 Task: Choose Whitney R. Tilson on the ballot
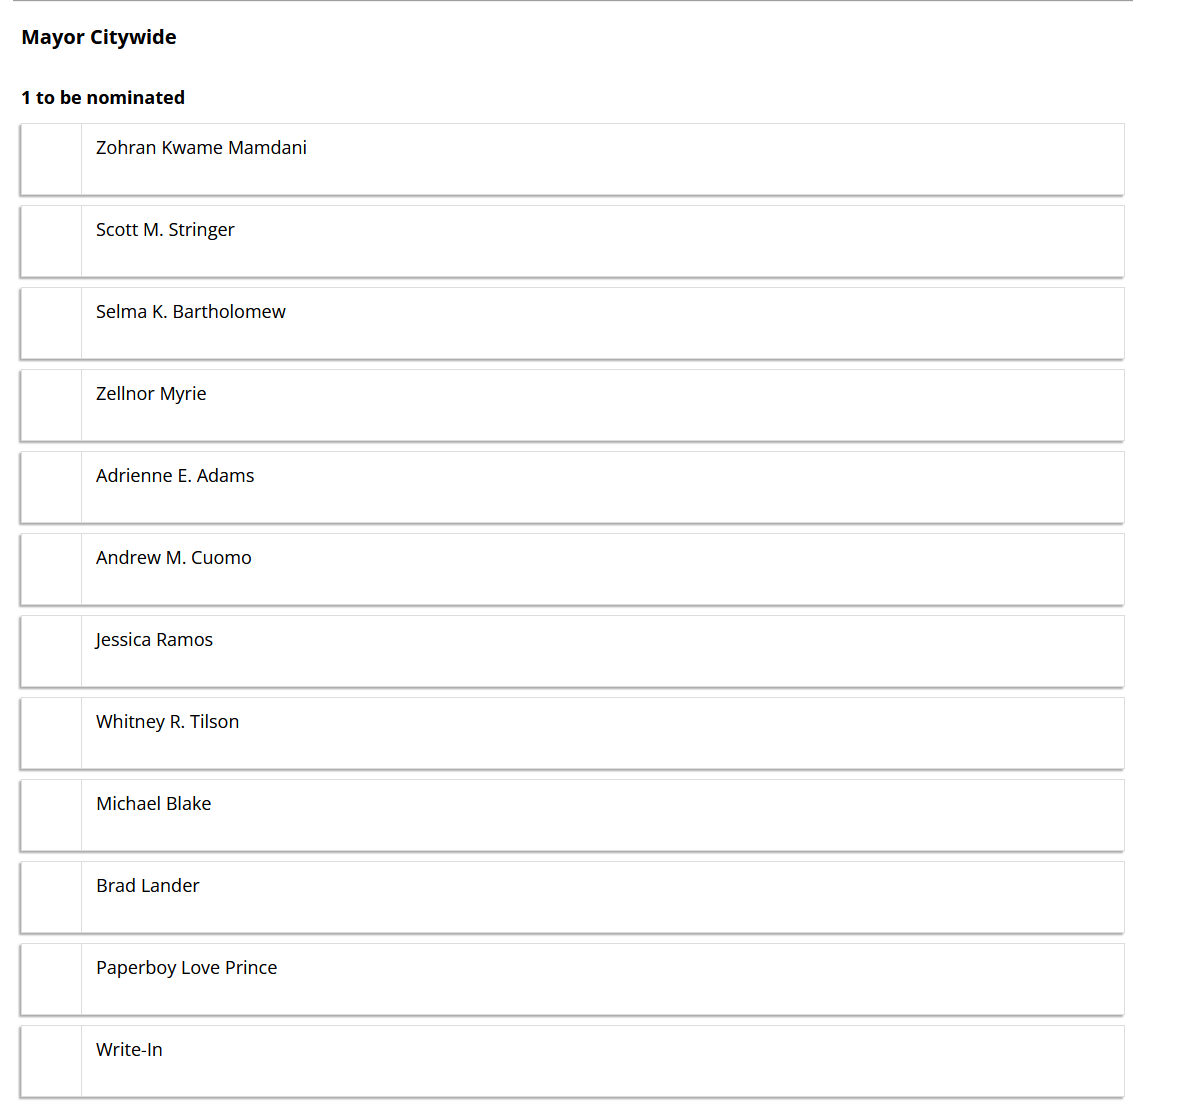[x=572, y=733]
